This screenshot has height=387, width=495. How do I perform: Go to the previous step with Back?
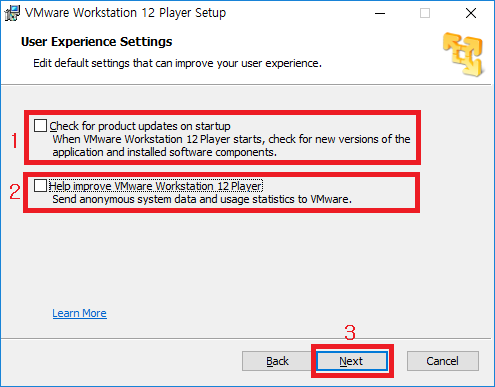[277, 361]
